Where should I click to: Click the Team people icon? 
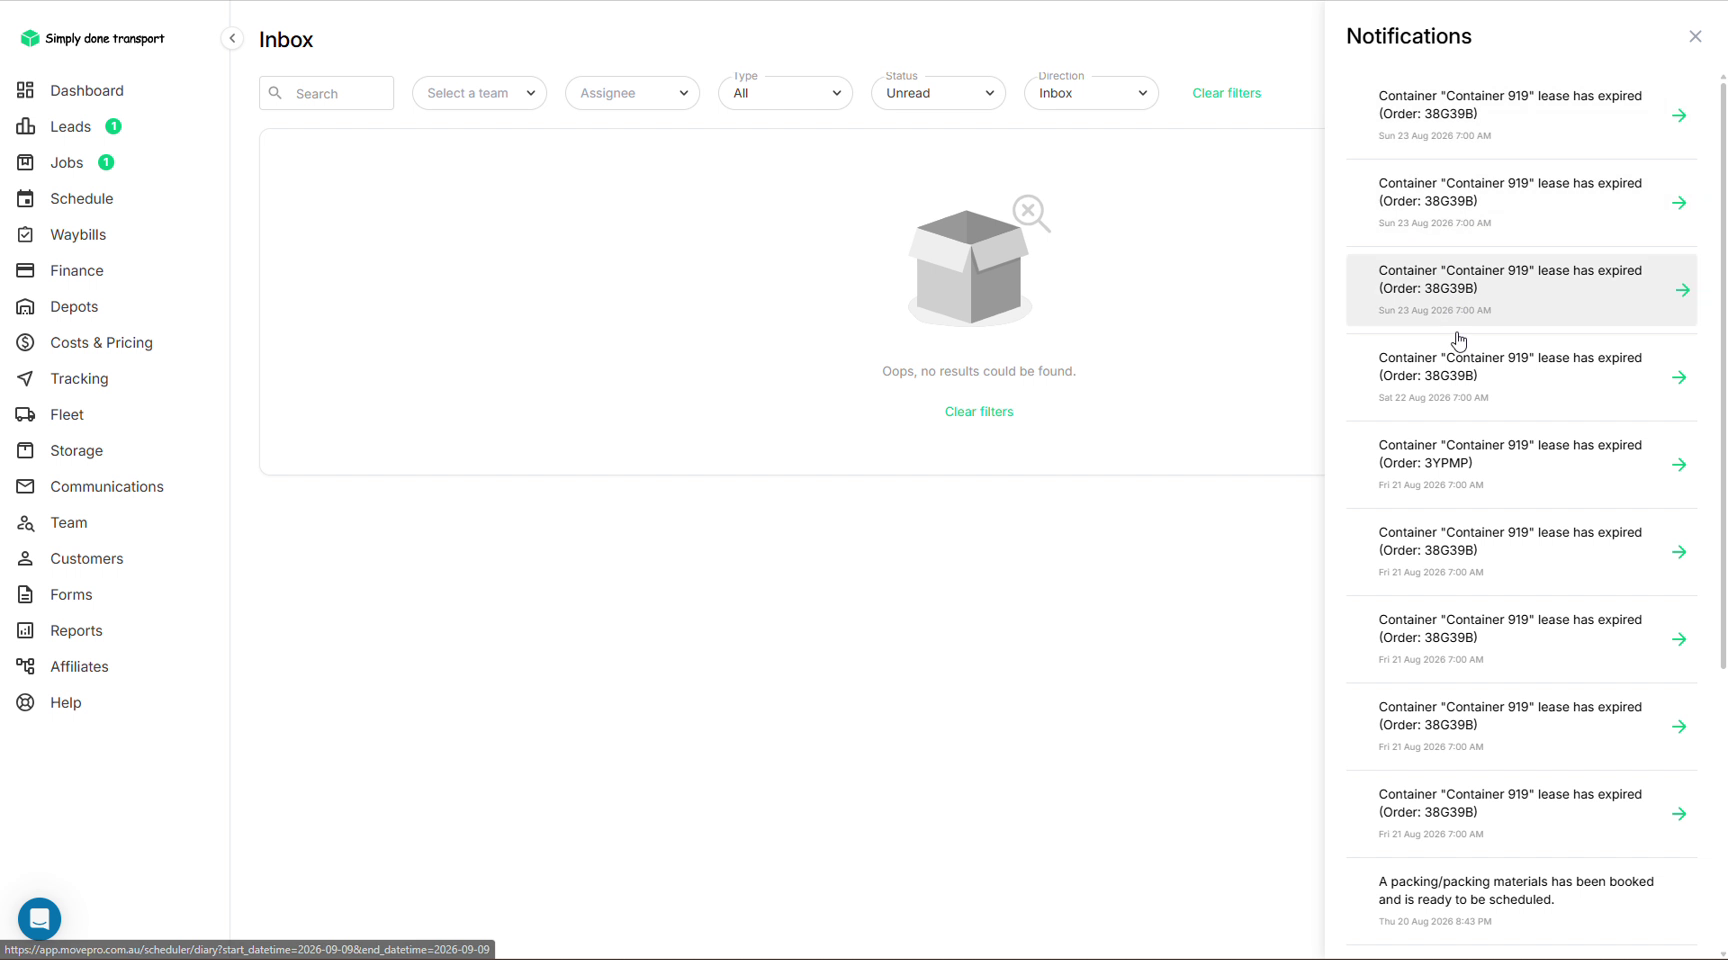pyautogui.click(x=25, y=522)
